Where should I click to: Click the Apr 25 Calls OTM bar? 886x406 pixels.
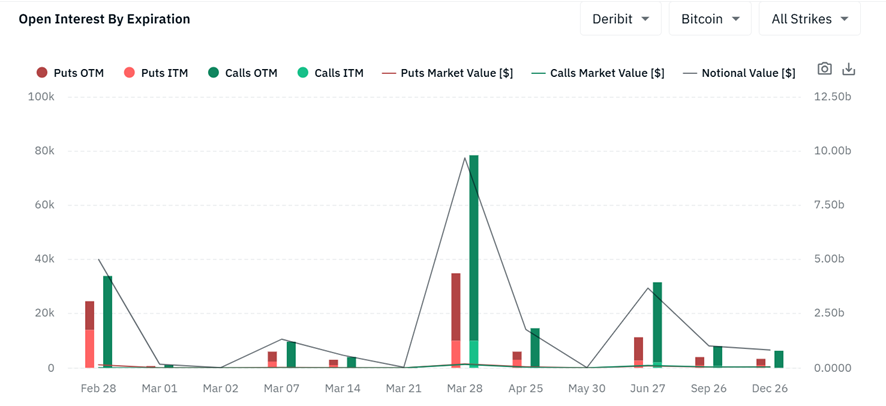pos(535,346)
